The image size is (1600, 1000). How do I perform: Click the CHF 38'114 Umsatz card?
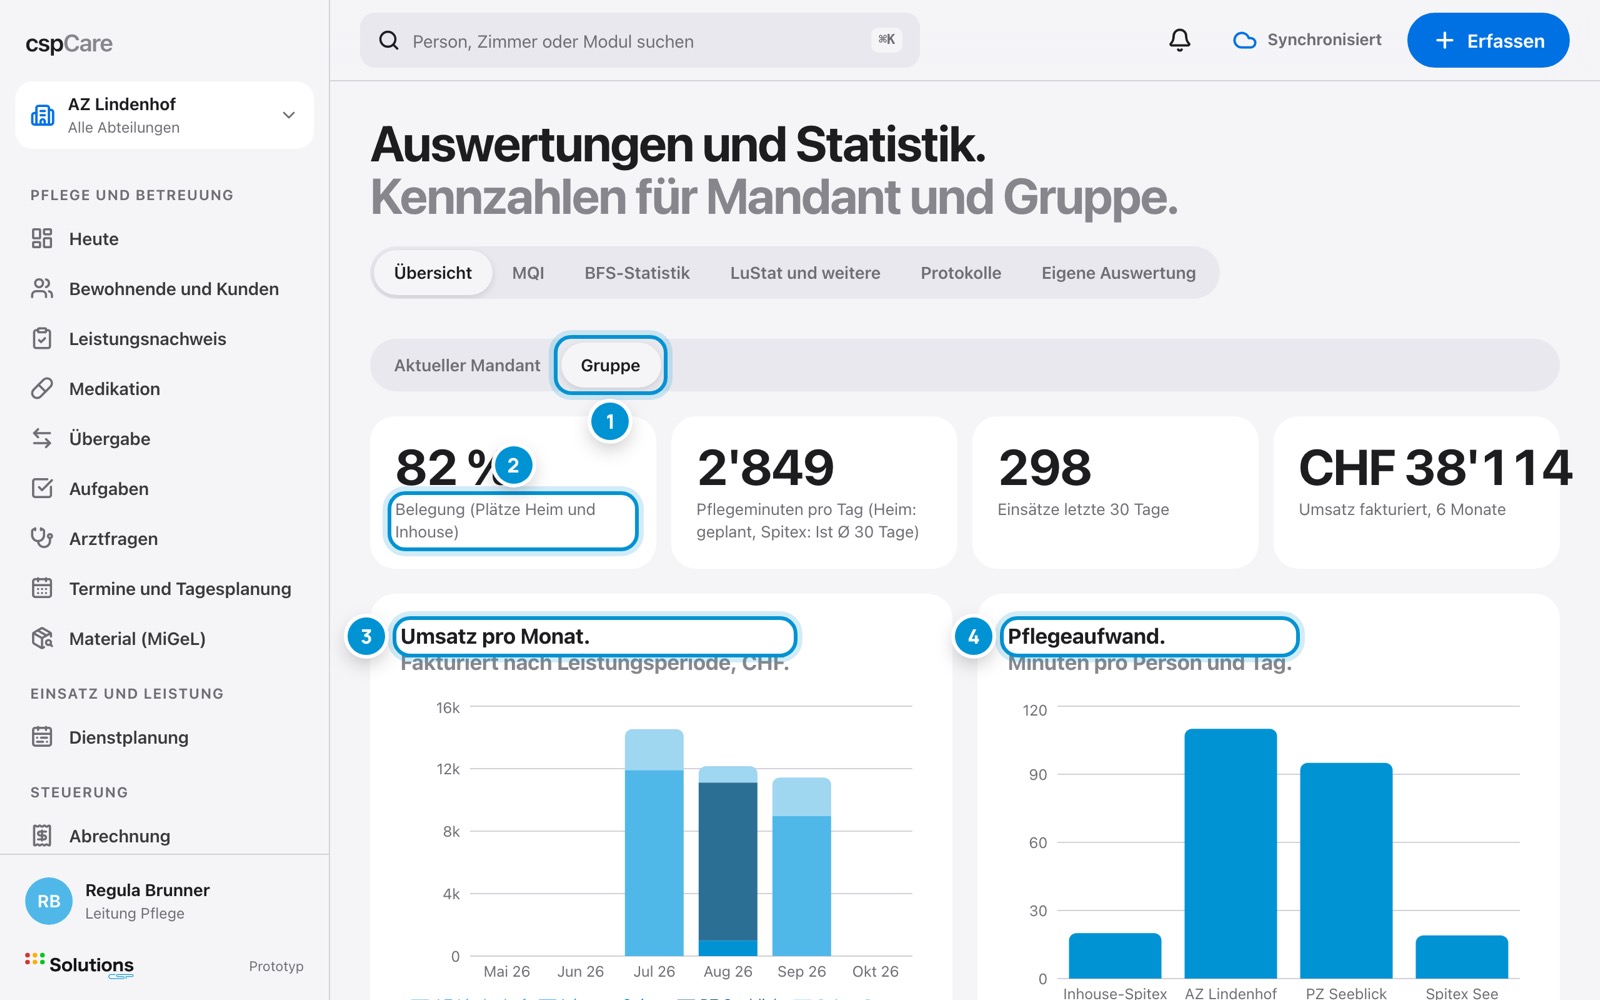click(1416, 492)
